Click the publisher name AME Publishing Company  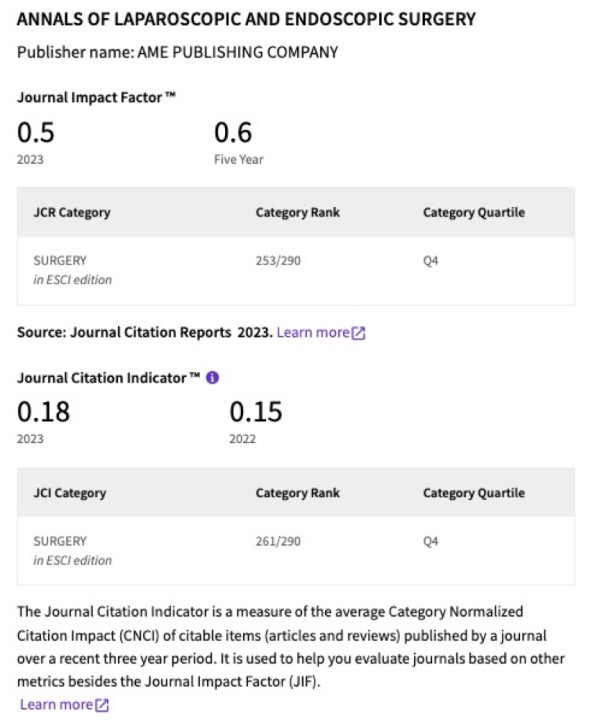(238, 52)
